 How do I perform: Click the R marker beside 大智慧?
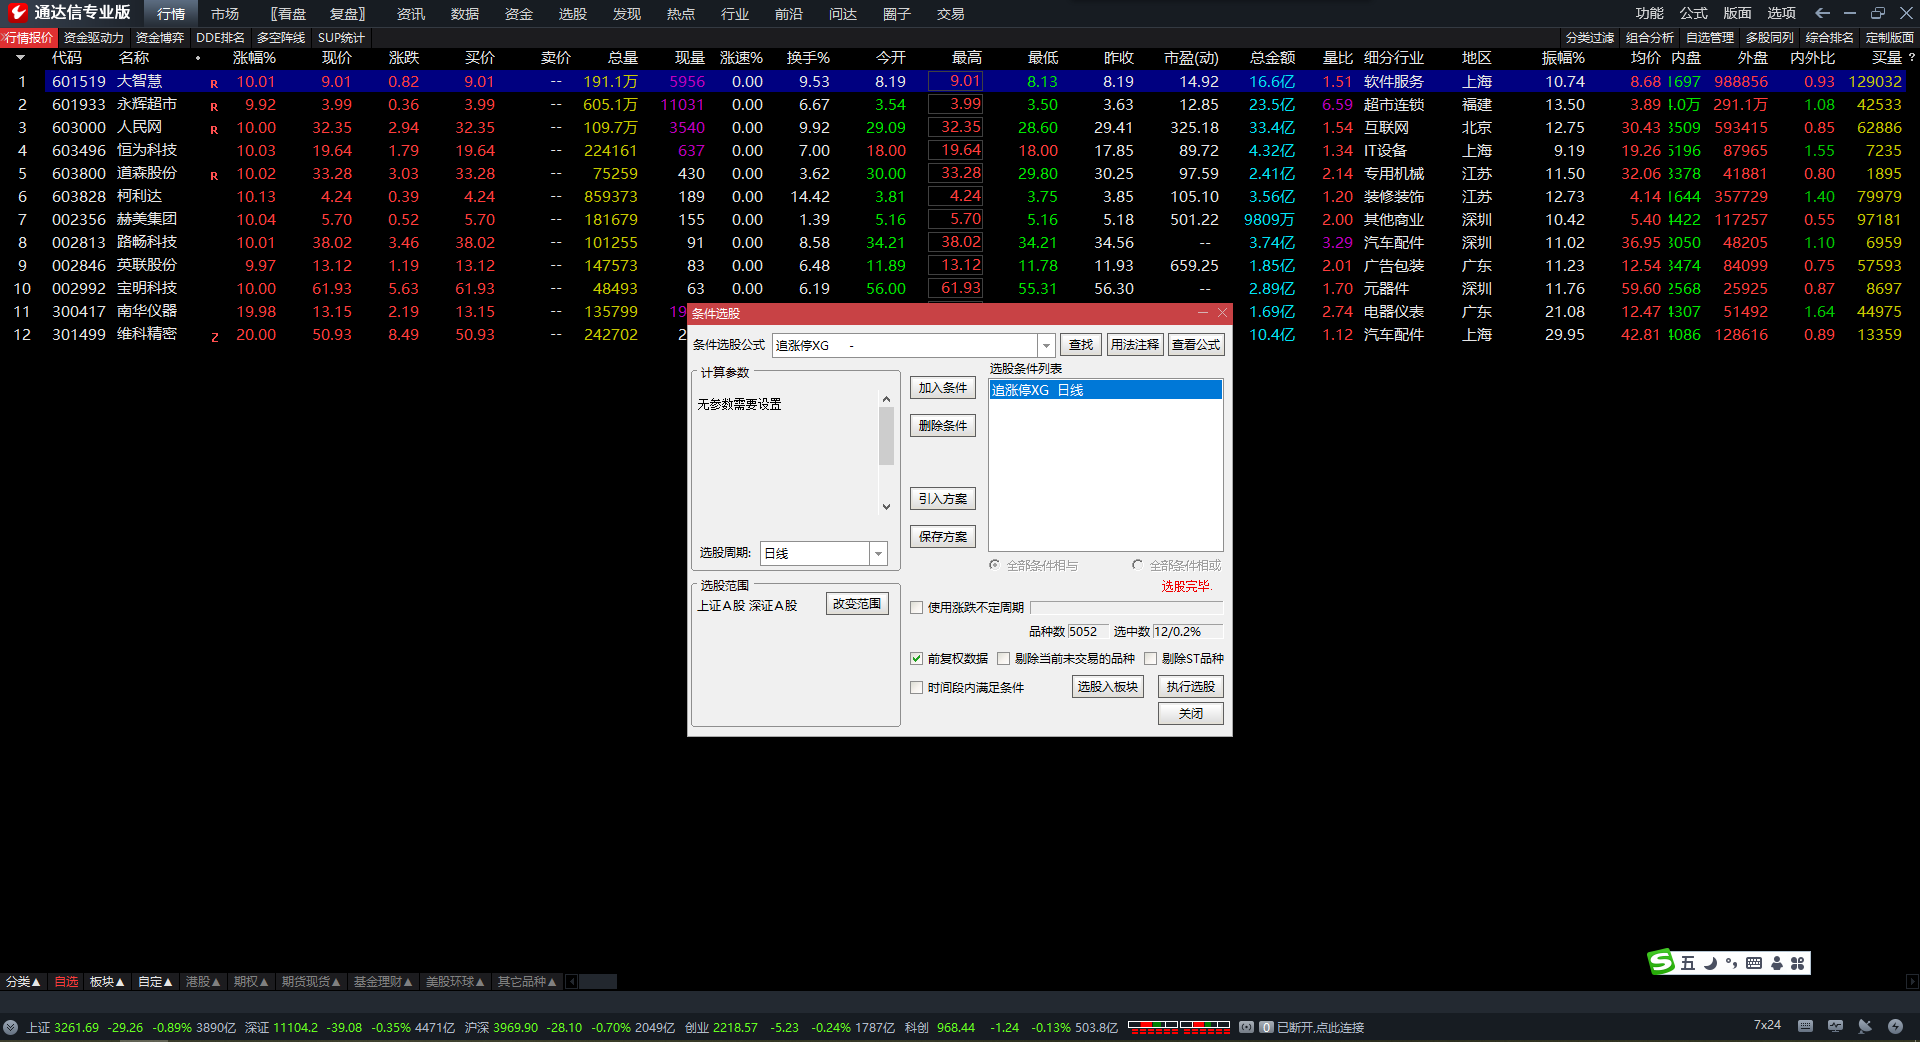click(x=214, y=83)
